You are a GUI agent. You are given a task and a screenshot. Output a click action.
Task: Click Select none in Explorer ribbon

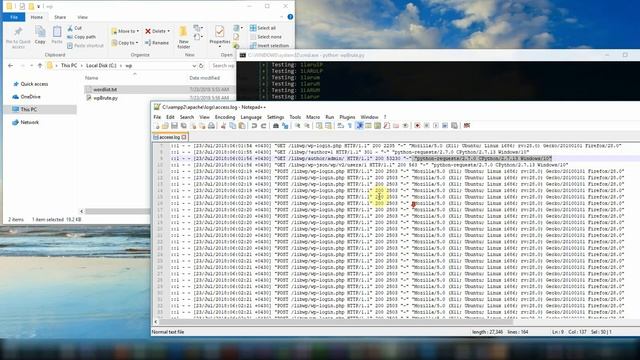[265, 37]
